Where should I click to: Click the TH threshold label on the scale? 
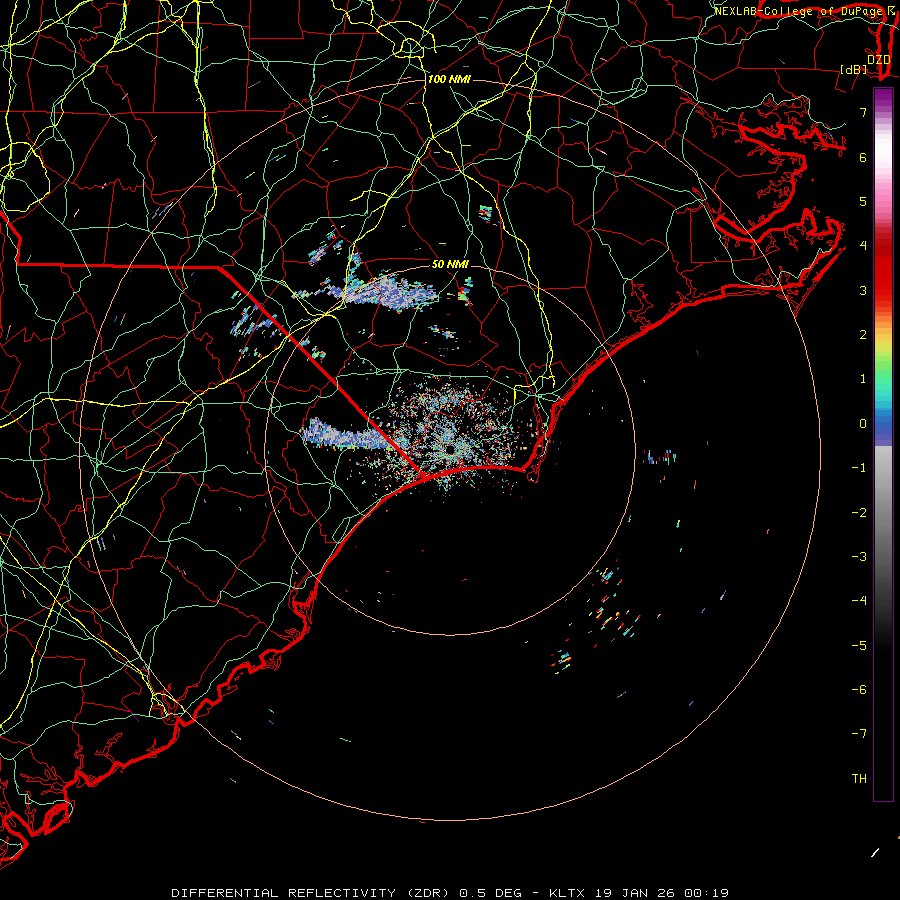point(859,779)
